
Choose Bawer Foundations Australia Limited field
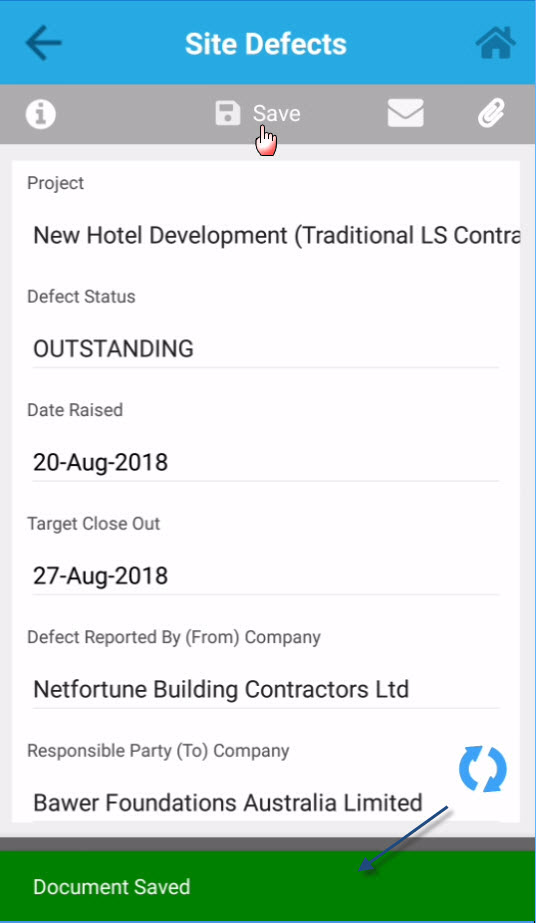(266, 804)
